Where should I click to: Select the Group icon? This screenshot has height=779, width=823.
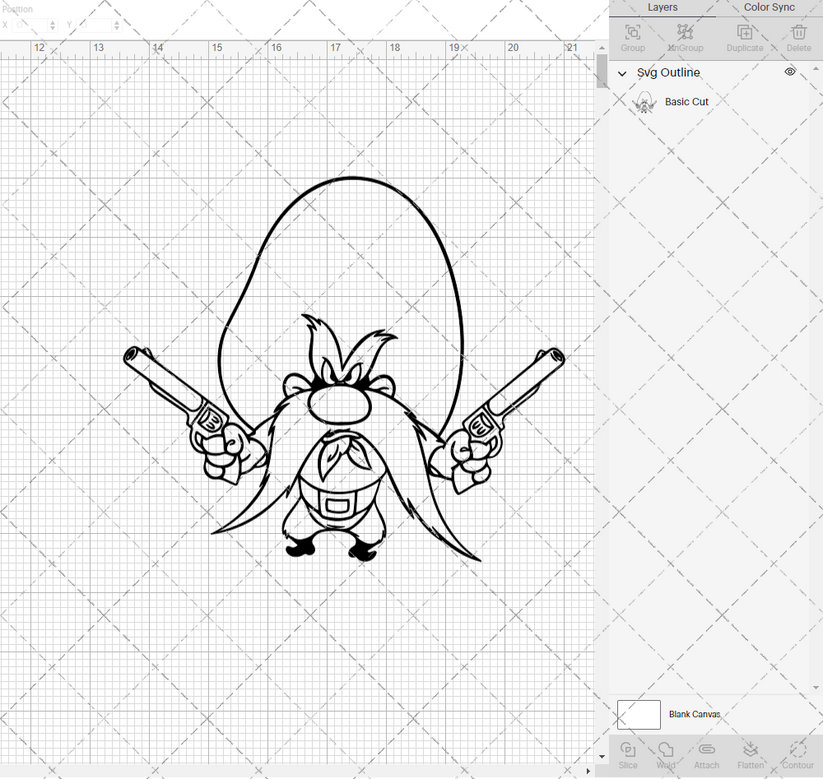tap(632, 33)
